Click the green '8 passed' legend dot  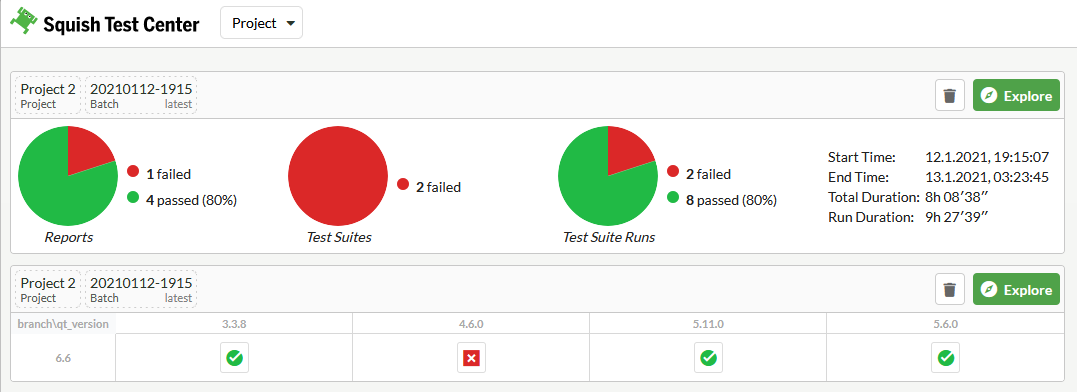(674, 200)
